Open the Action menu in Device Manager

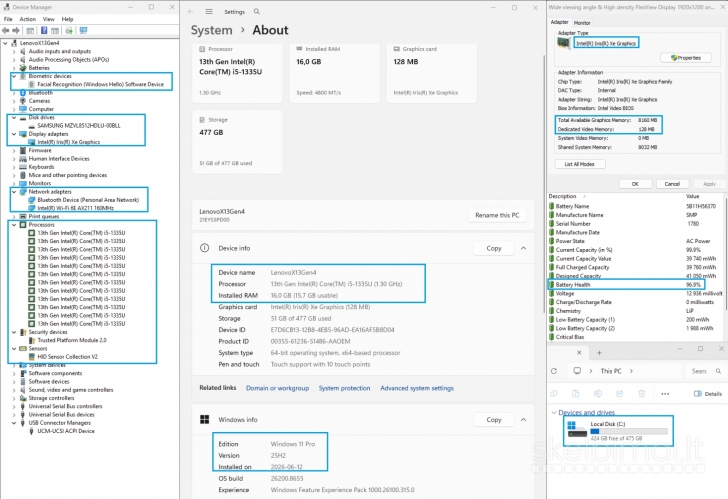point(27,19)
